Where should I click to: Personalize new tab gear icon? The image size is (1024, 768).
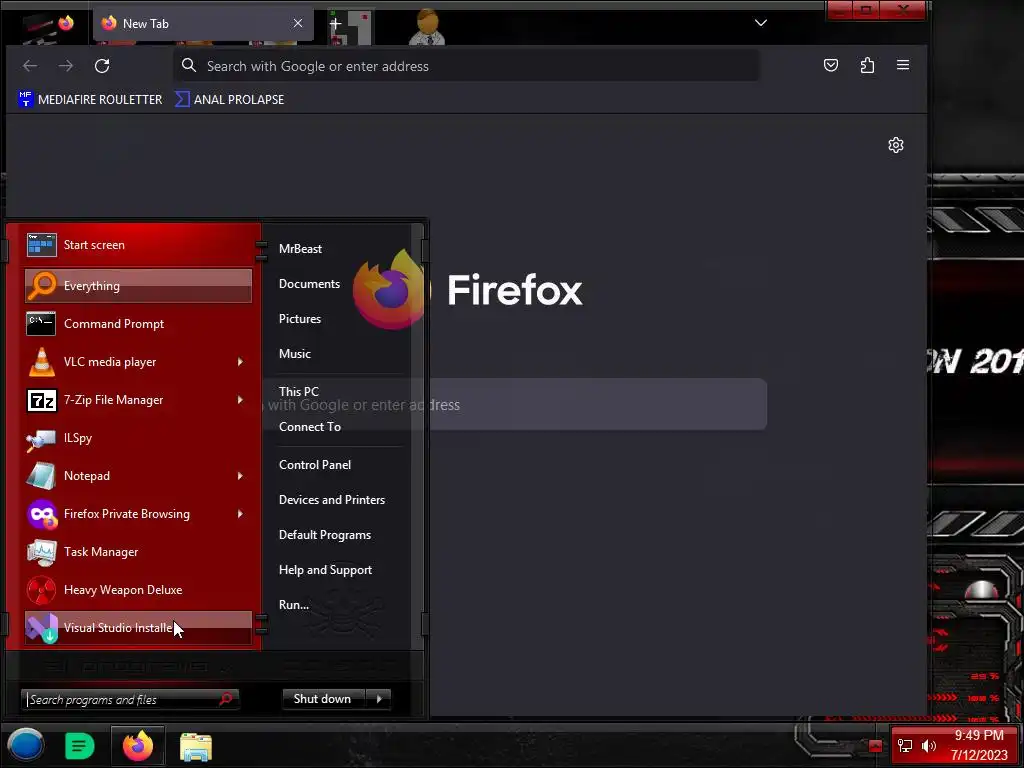(x=896, y=145)
